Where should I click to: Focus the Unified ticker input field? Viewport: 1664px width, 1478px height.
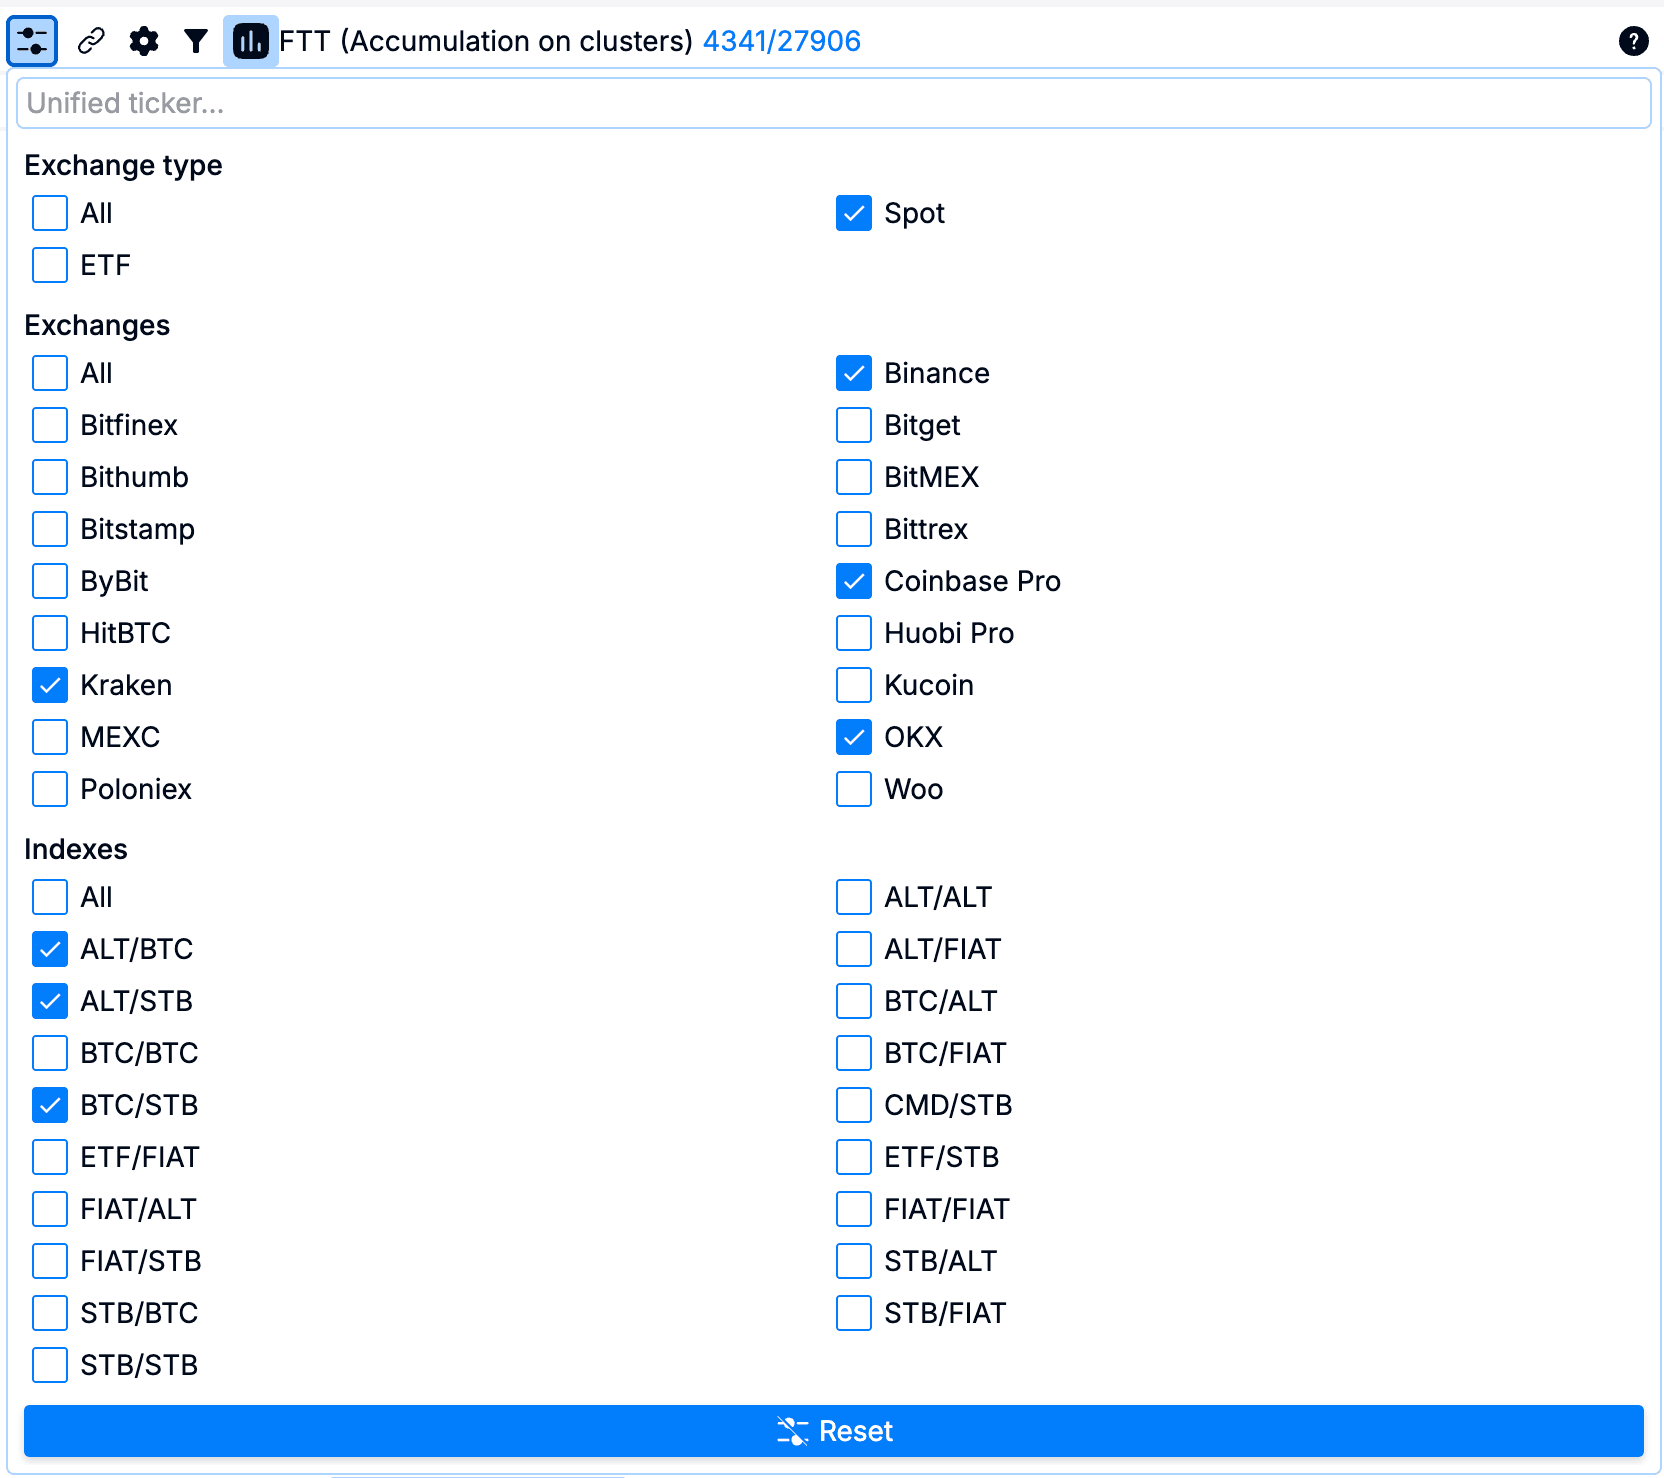coord(833,103)
